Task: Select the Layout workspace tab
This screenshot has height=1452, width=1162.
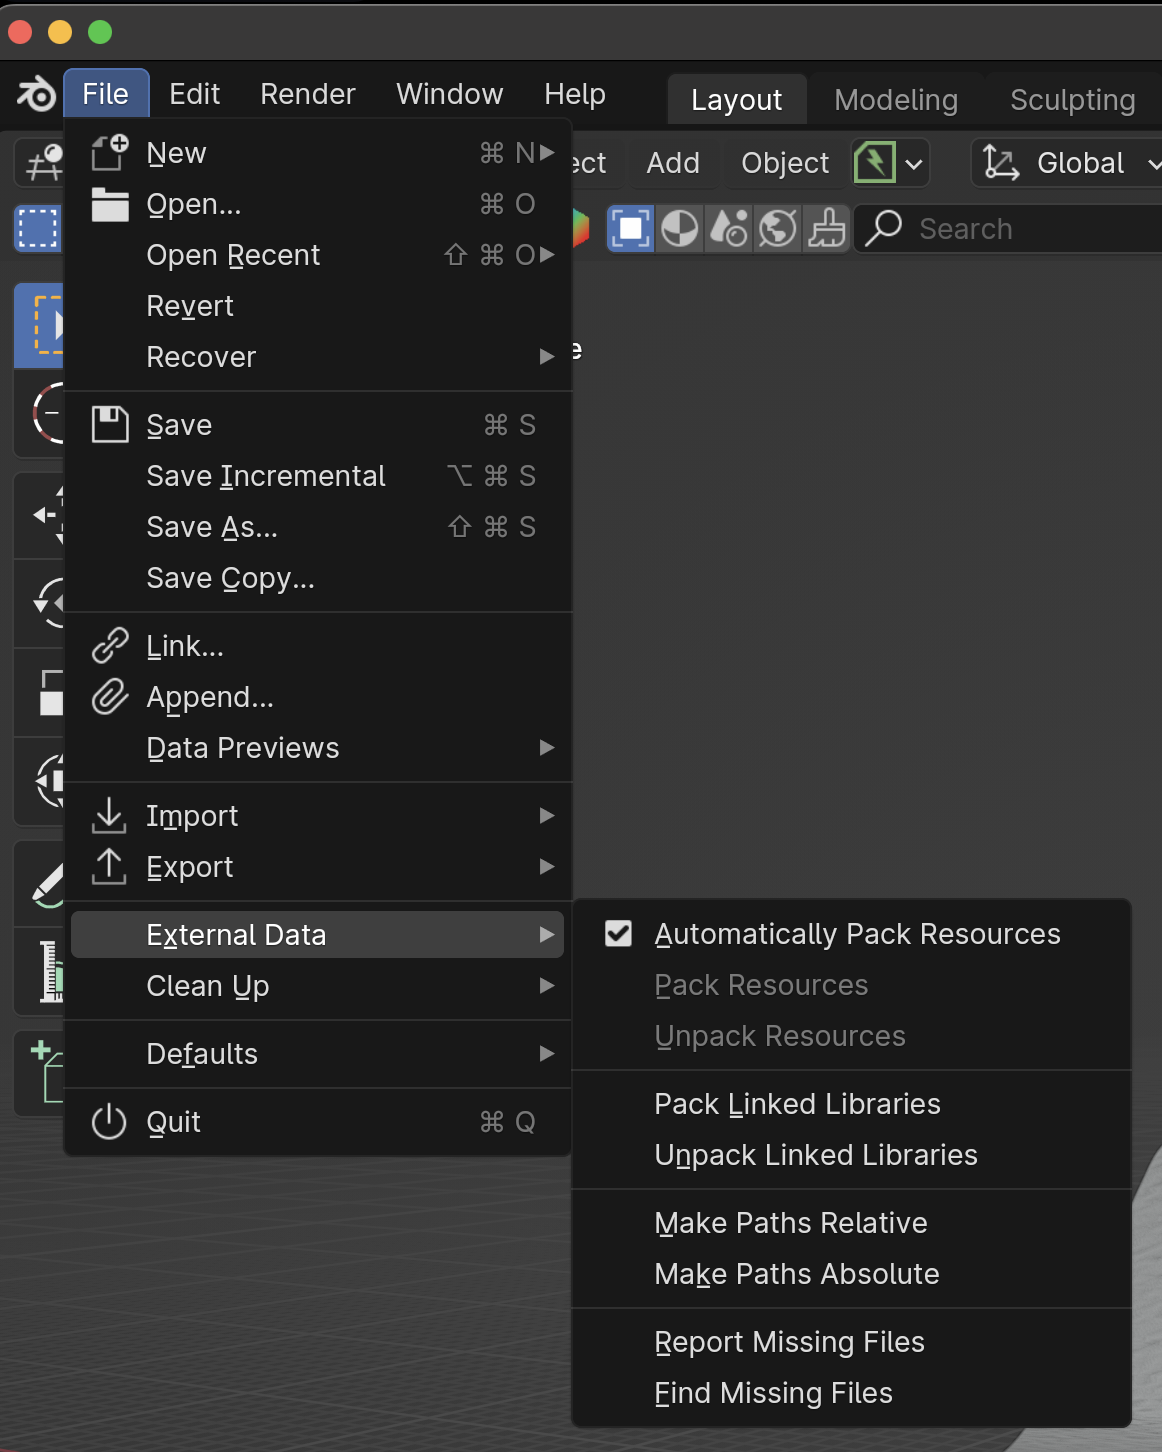Action: 737,100
